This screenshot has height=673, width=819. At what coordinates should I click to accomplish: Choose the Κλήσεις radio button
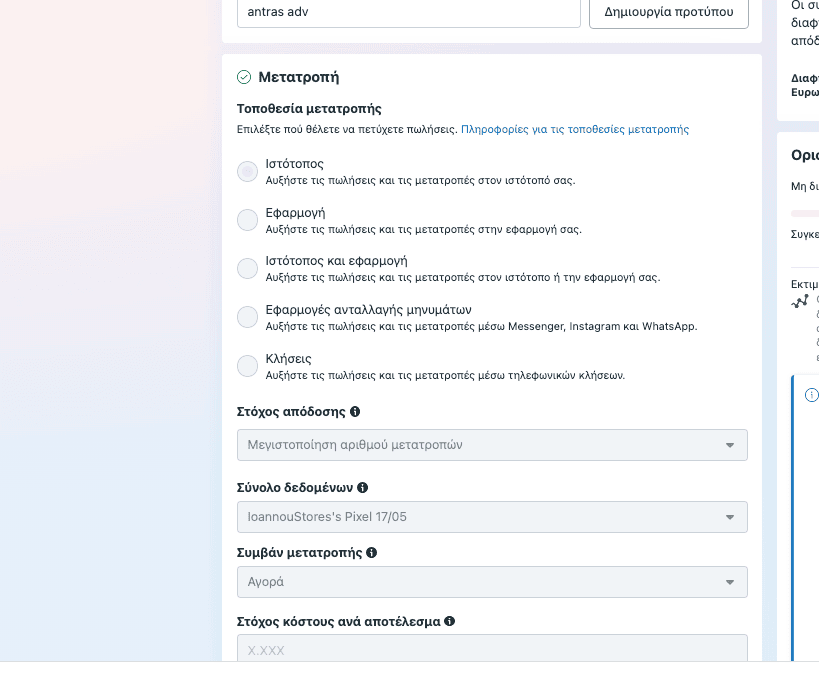click(x=247, y=366)
